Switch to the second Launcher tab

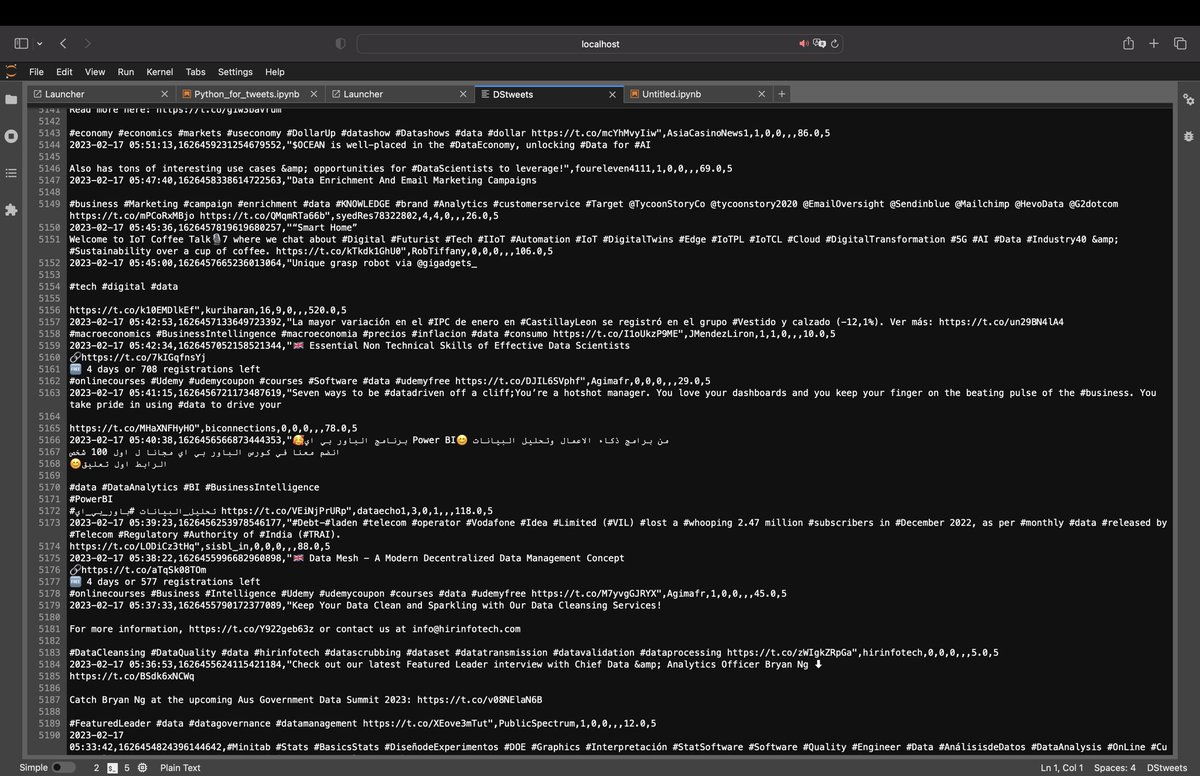pyautogui.click(x=399, y=94)
